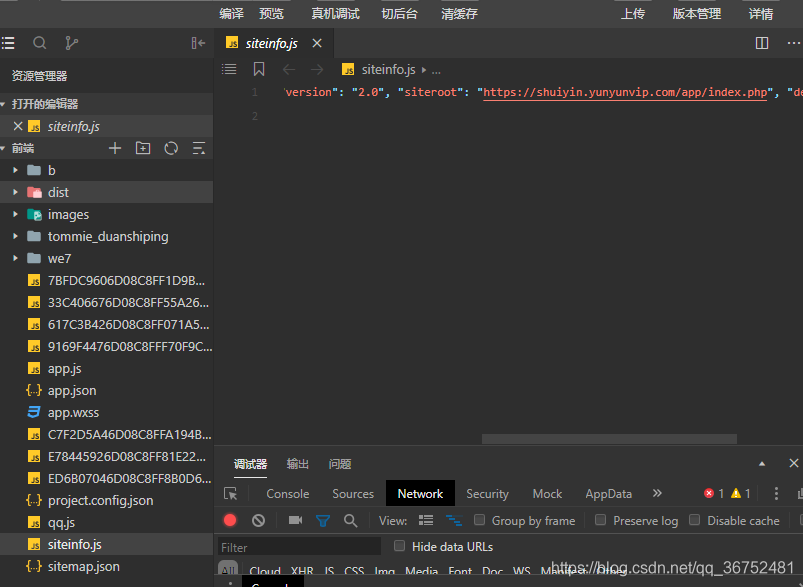Open the Mock tab
The height and width of the screenshot is (587, 803).
coord(547,494)
